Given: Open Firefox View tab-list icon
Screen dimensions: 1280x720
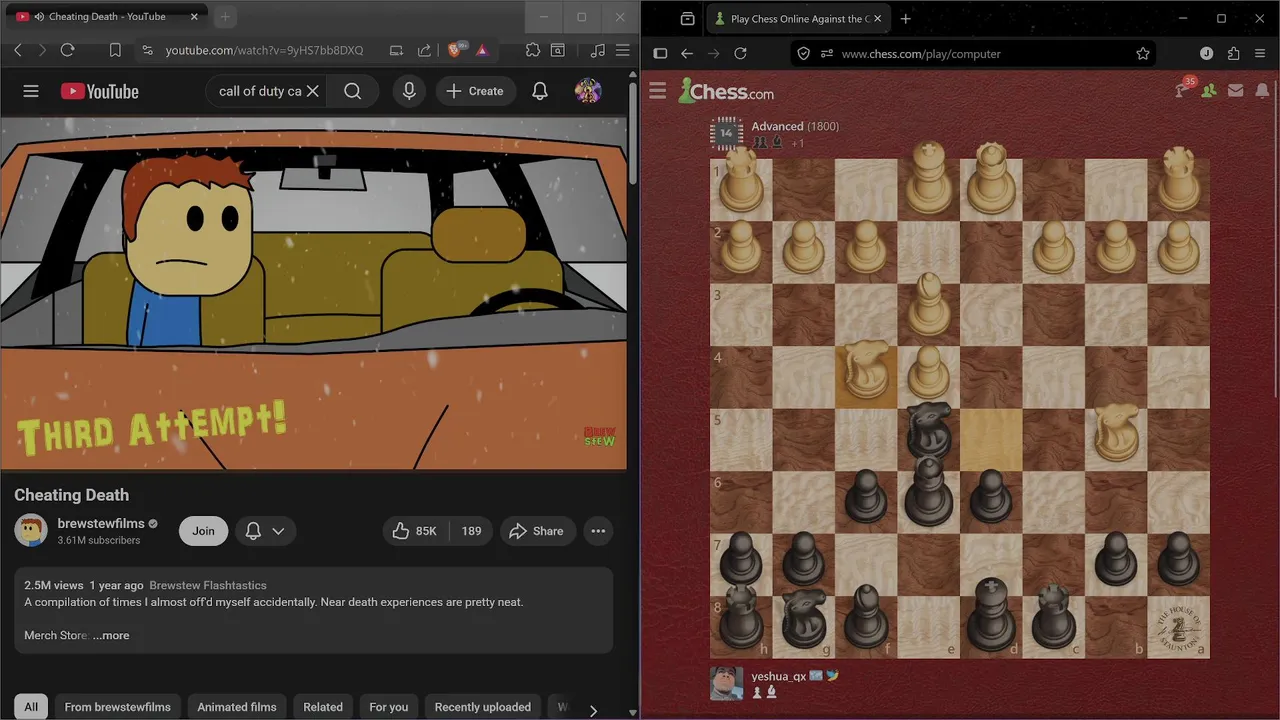Looking at the screenshot, I should (687, 19).
